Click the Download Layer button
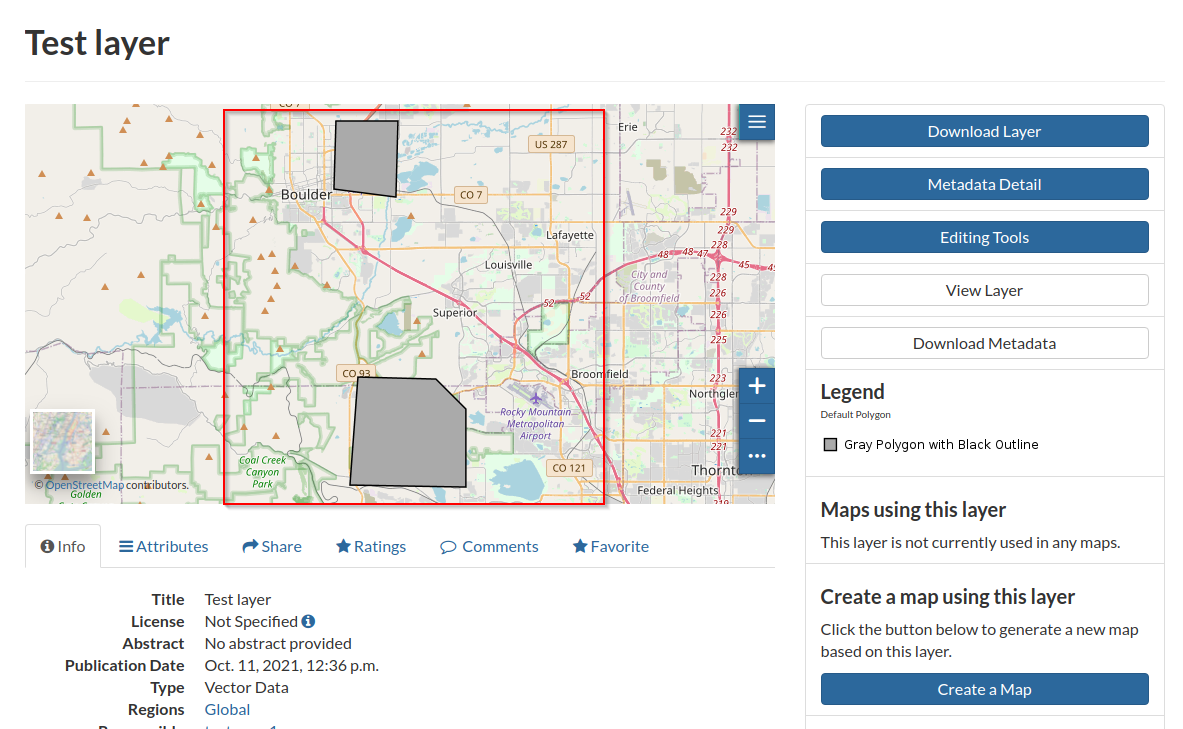The width and height of the screenshot is (1183, 729). coord(985,131)
